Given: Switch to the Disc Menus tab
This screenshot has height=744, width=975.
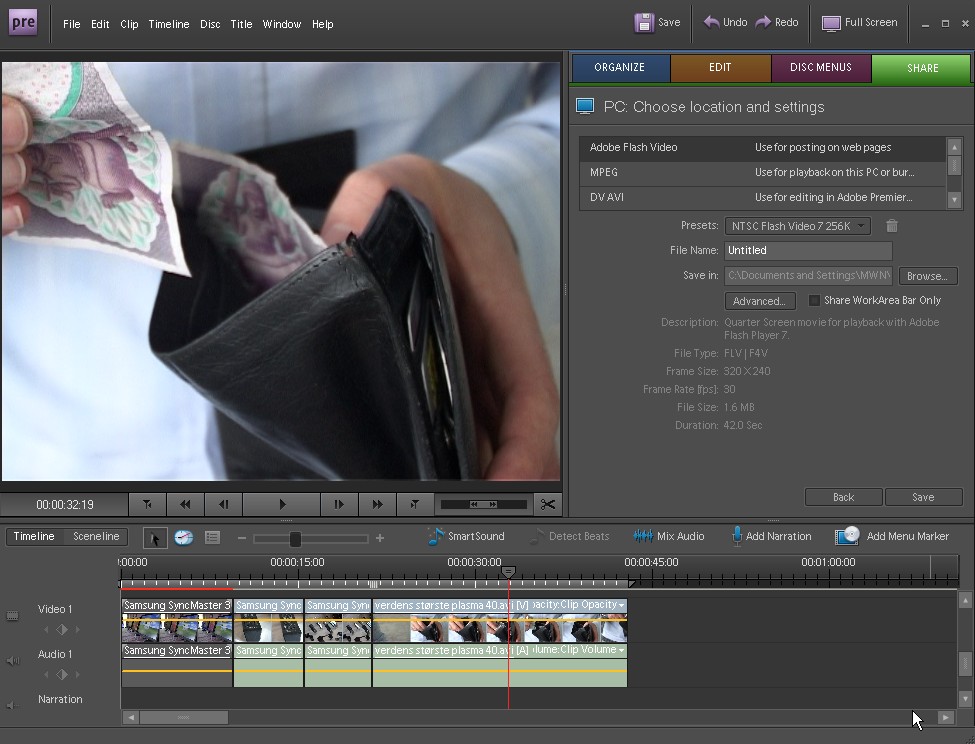Looking at the screenshot, I should (820, 68).
